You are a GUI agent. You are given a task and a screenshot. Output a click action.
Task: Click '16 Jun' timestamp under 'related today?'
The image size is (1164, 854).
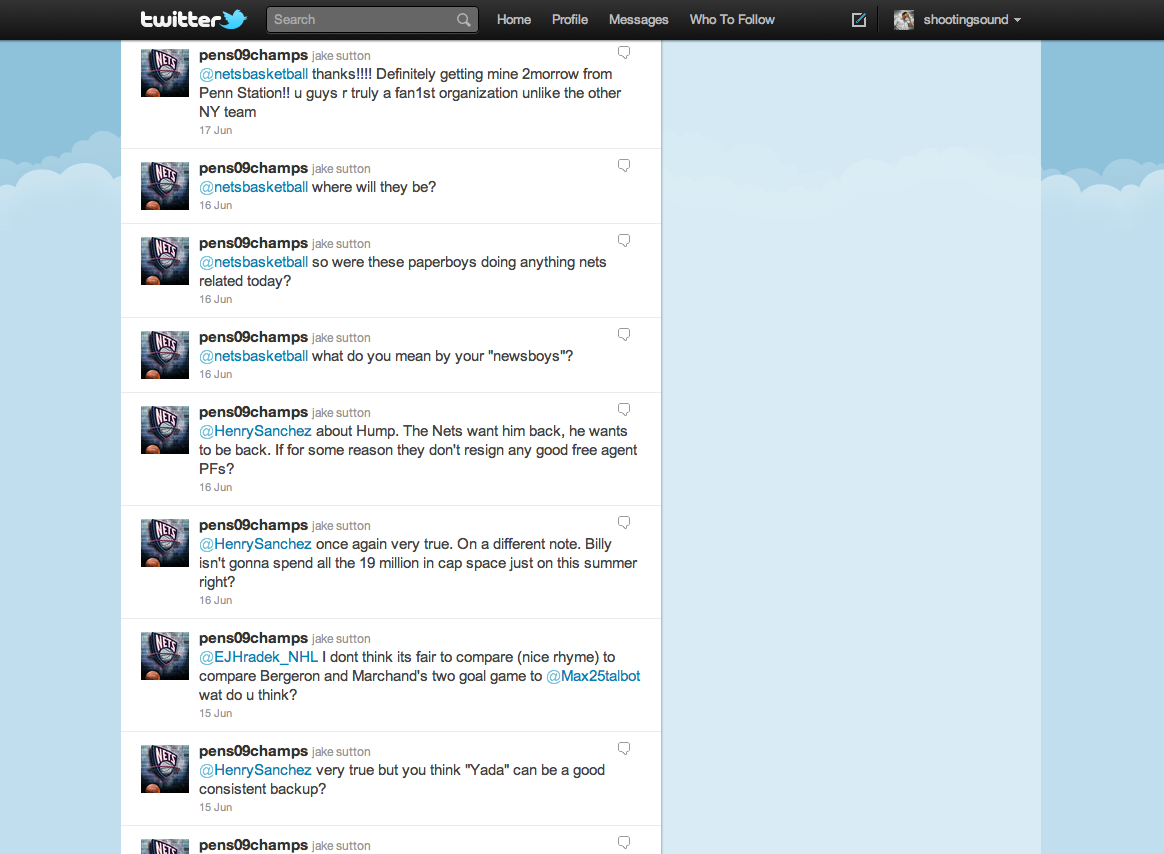coord(215,299)
